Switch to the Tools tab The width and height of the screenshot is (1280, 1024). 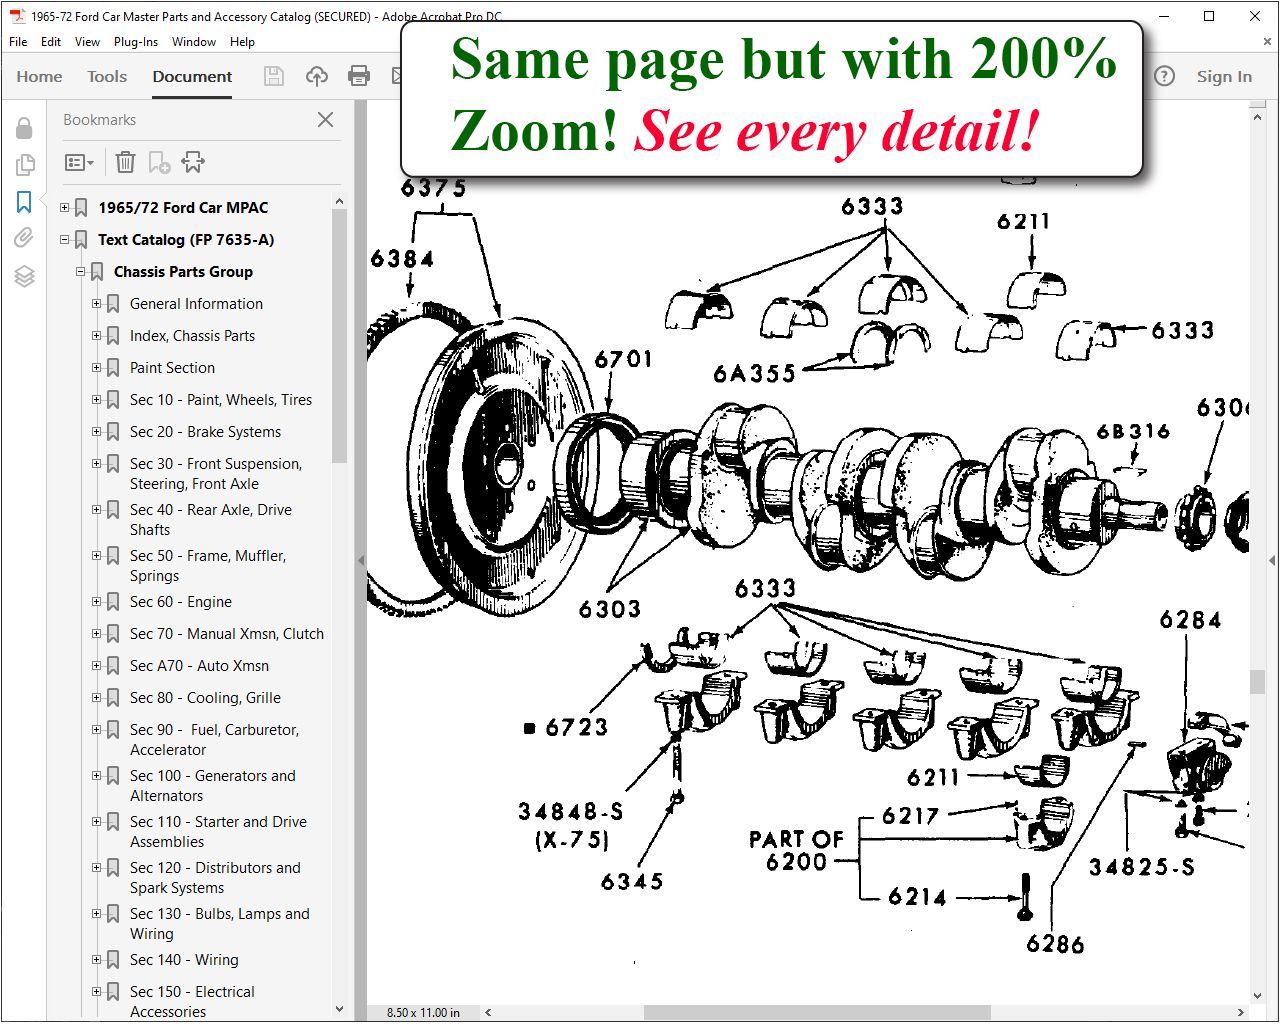tap(107, 76)
